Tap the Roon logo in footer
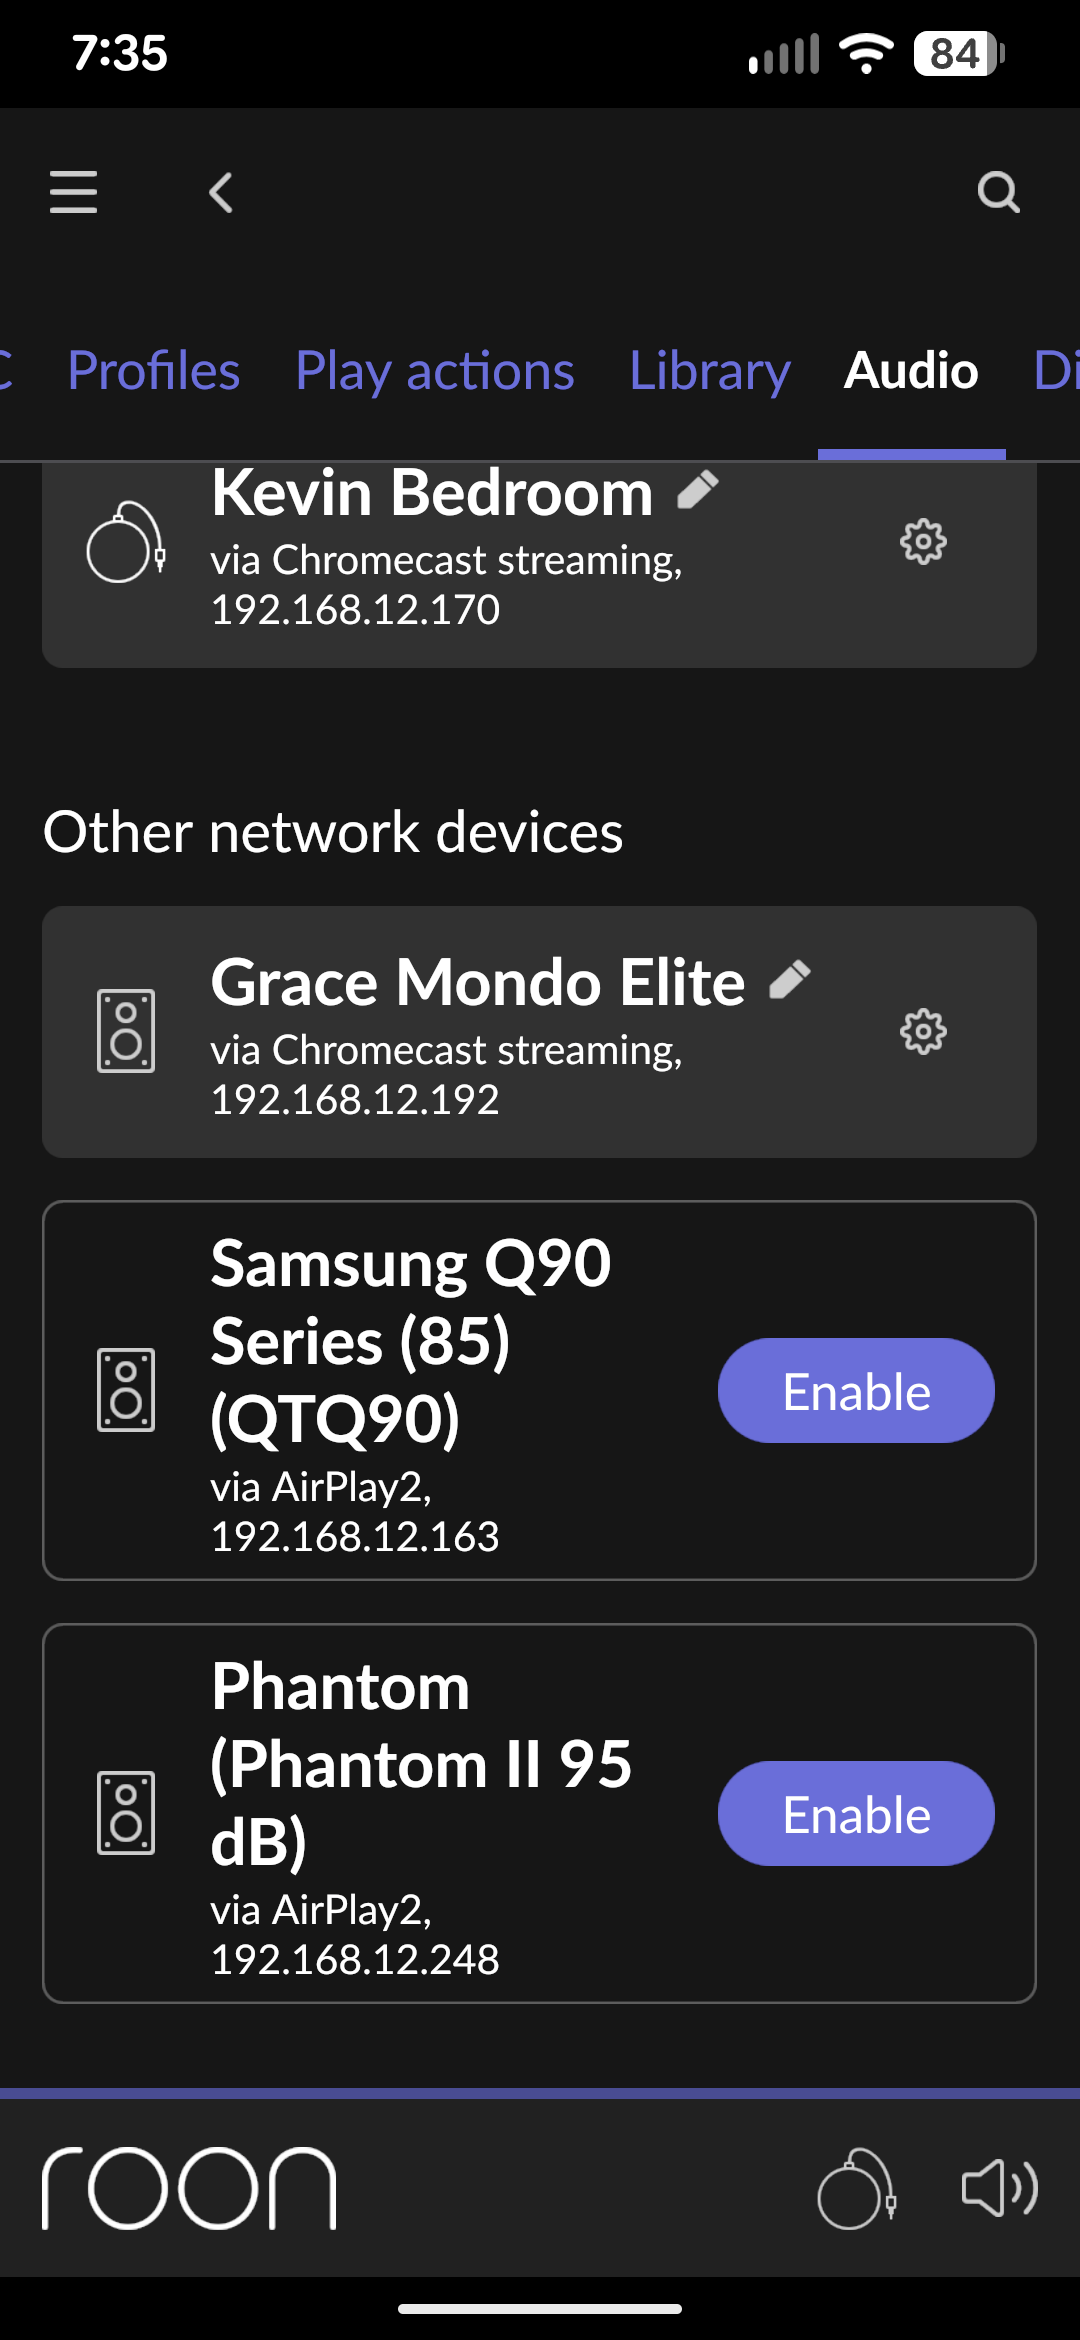This screenshot has height=2340, width=1080. pos(189,2188)
